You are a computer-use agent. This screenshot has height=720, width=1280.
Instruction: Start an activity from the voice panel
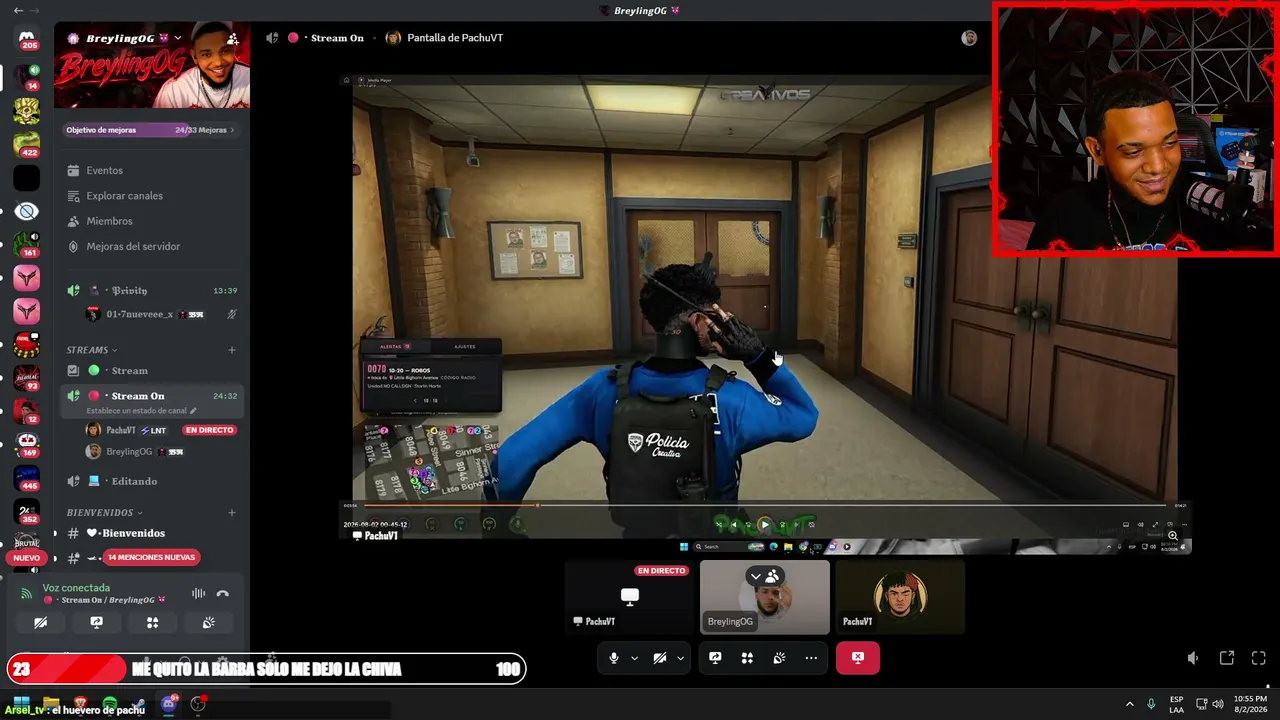coord(152,622)
